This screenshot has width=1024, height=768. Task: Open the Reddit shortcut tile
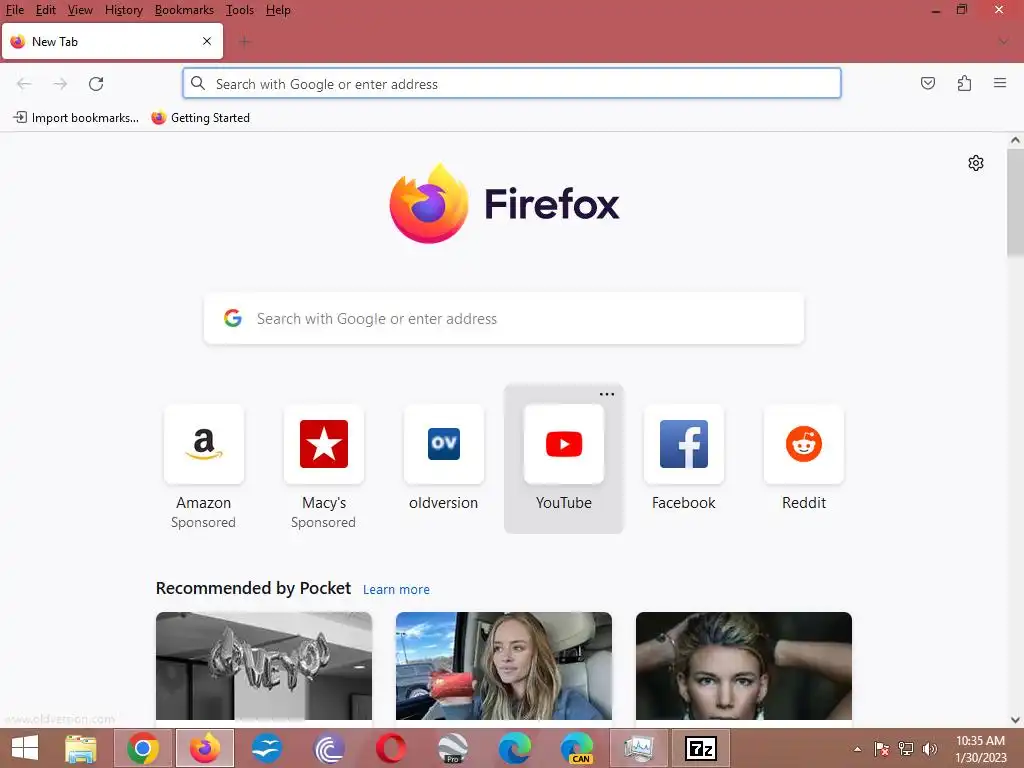(x=804, y=444)
